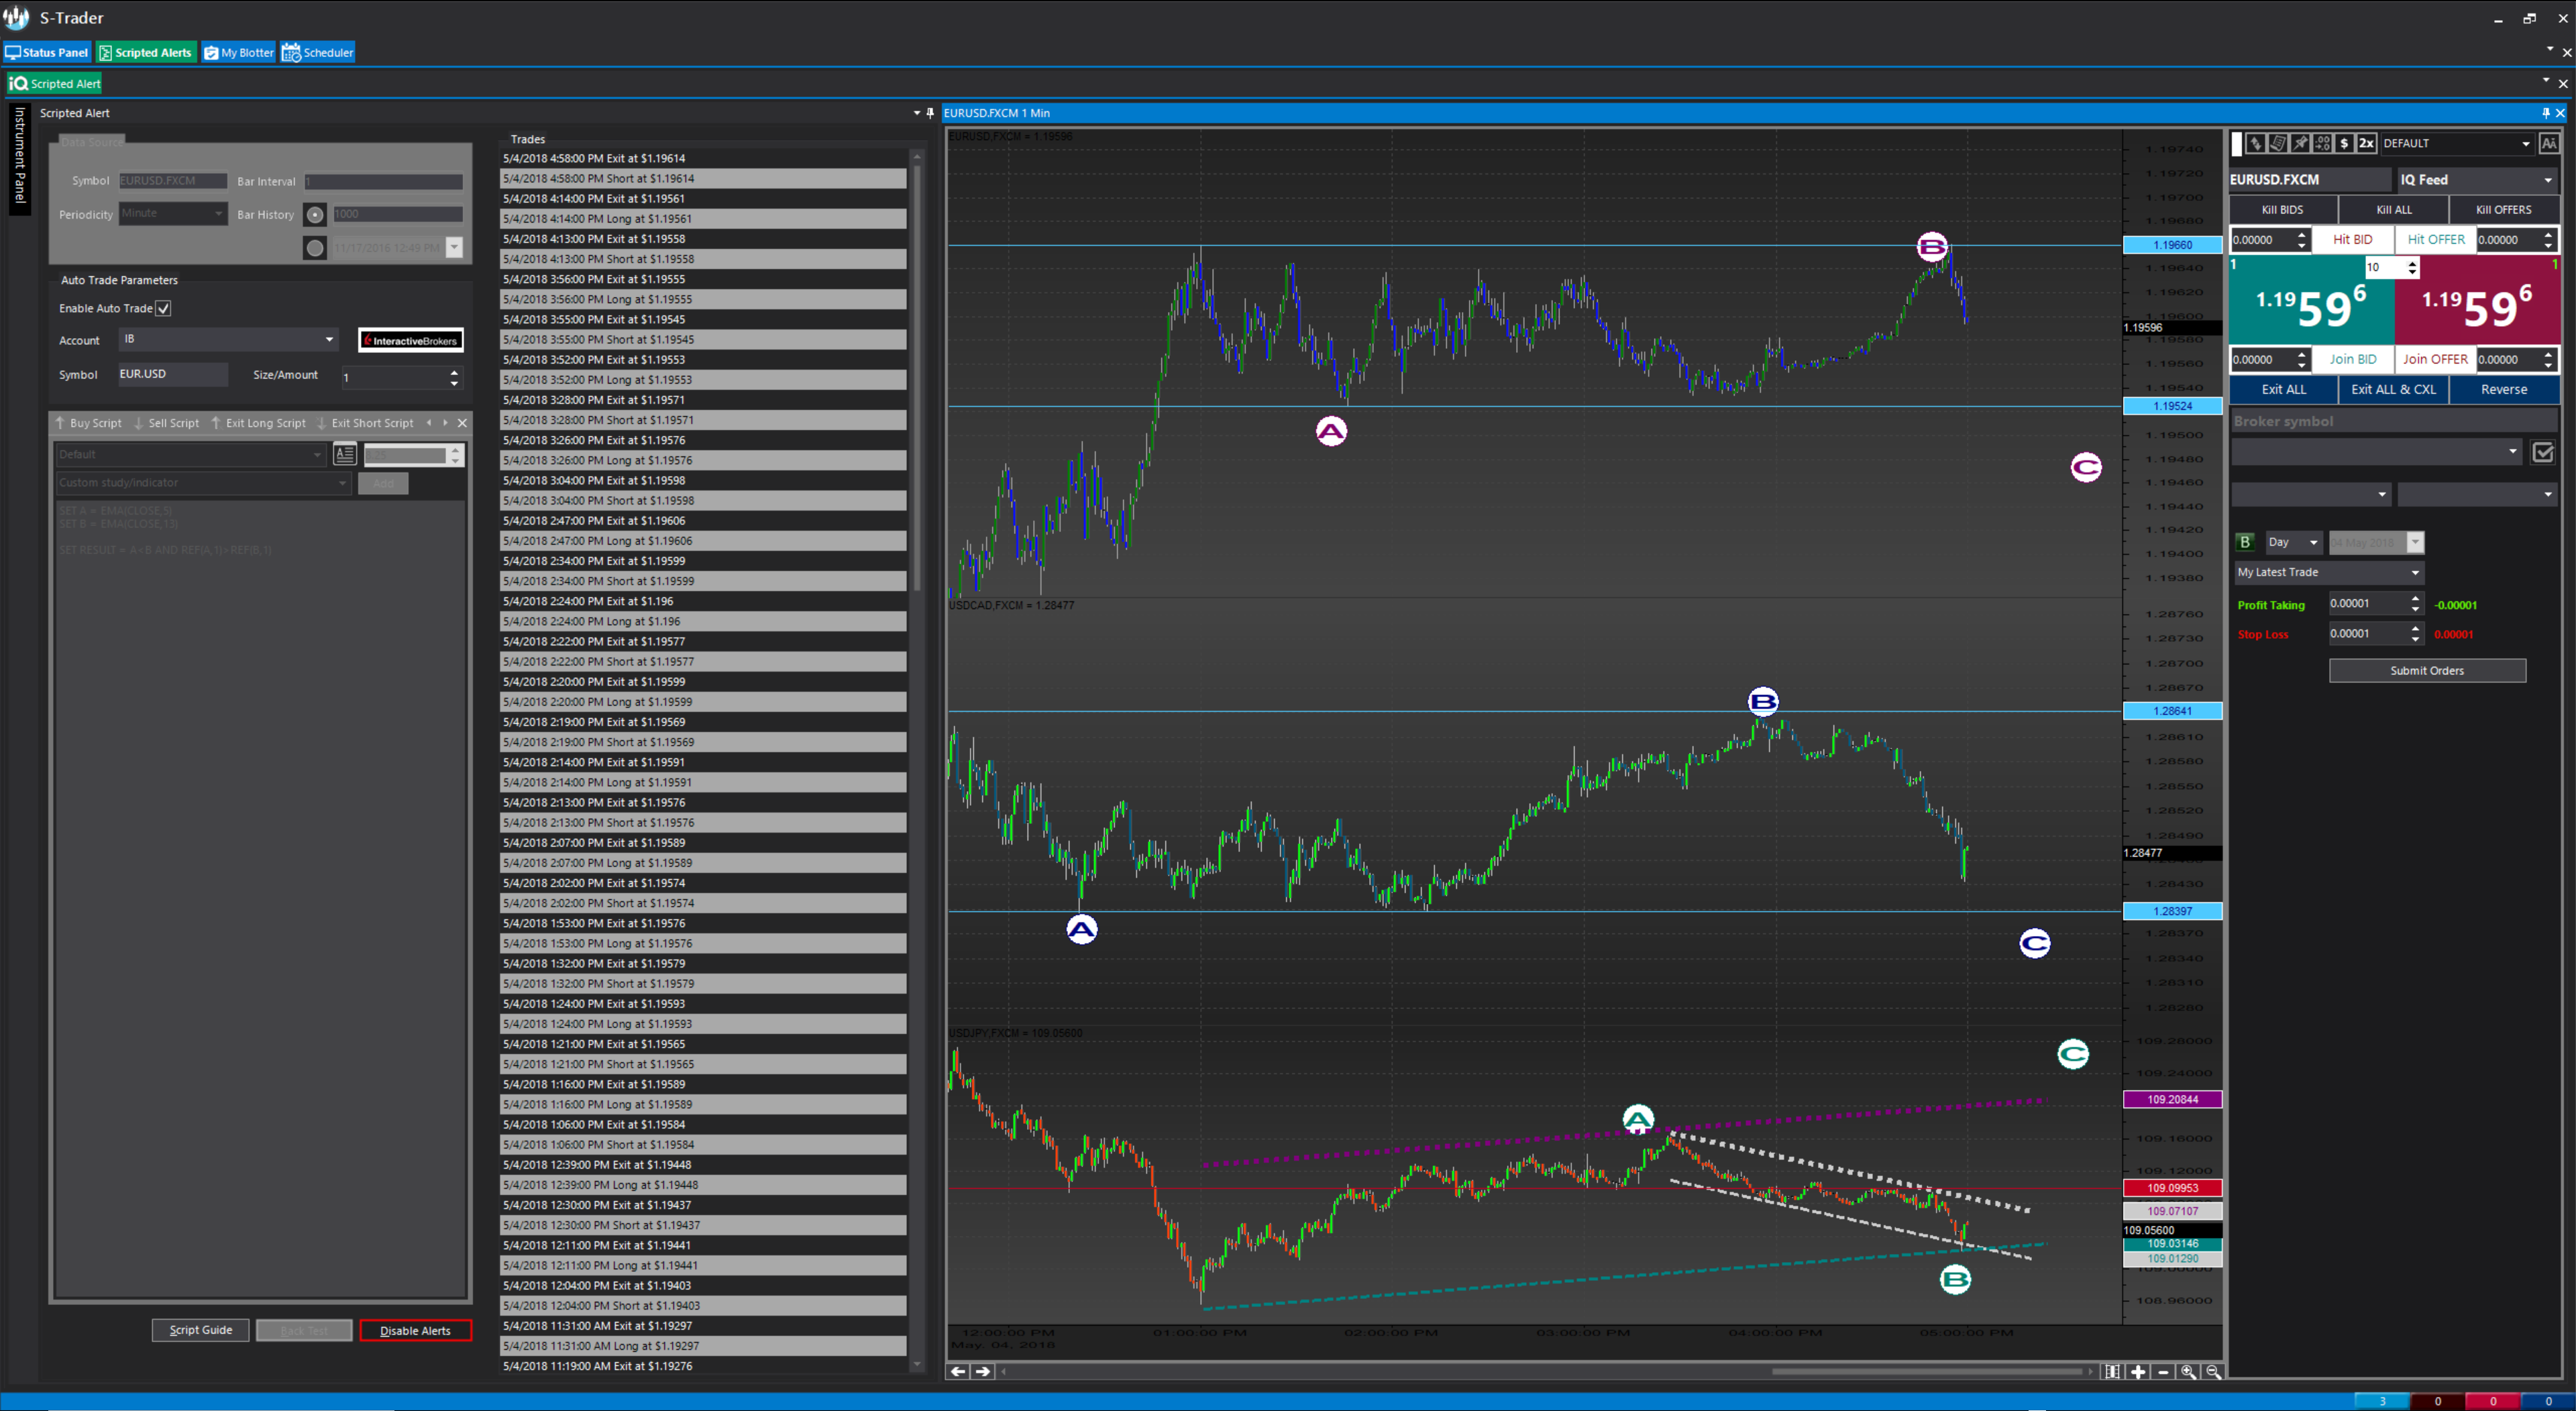
Task: Click the Disable Alerts button
Action: pyautogui.click(x=415, y=1330)
